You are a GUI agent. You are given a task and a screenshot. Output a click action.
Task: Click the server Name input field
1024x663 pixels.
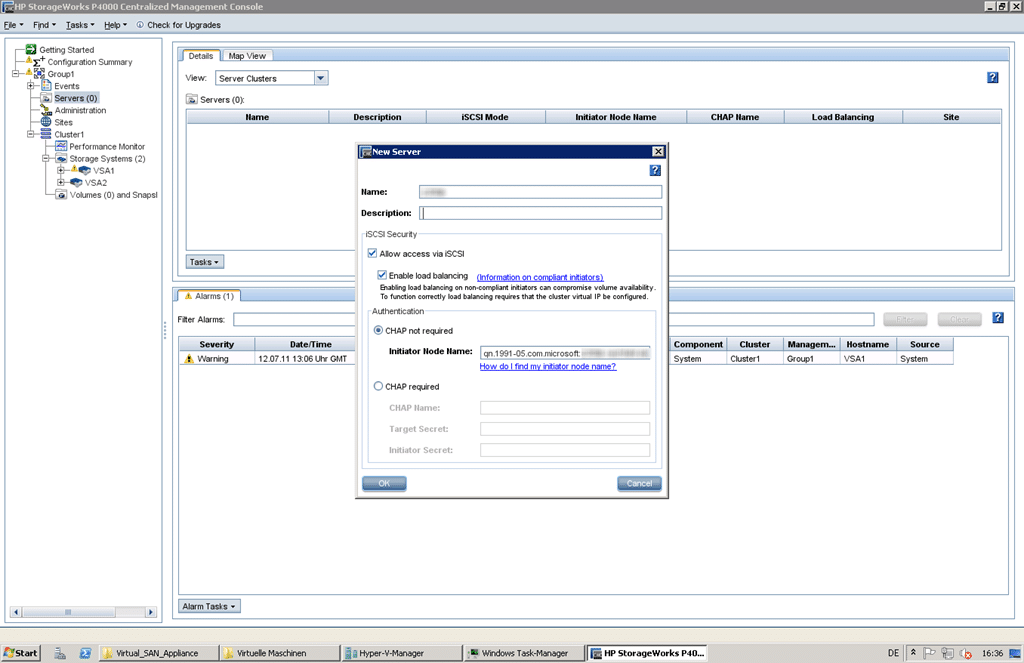541,192
